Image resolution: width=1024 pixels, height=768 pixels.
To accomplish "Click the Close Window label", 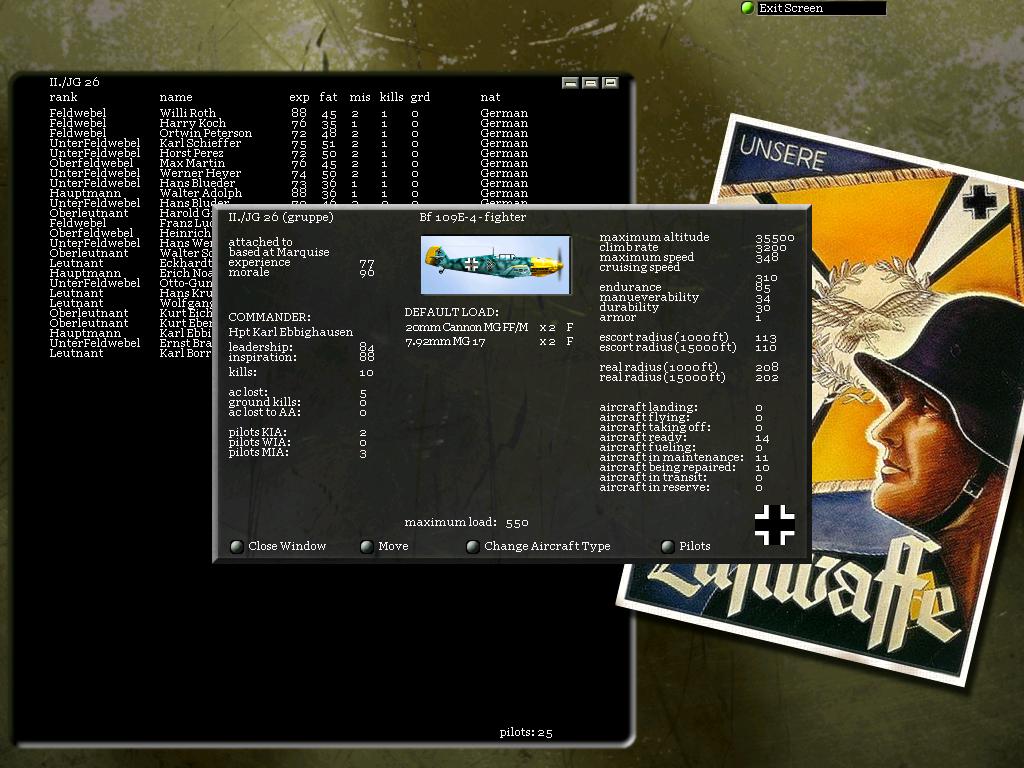I will click(x=287, y=546).
